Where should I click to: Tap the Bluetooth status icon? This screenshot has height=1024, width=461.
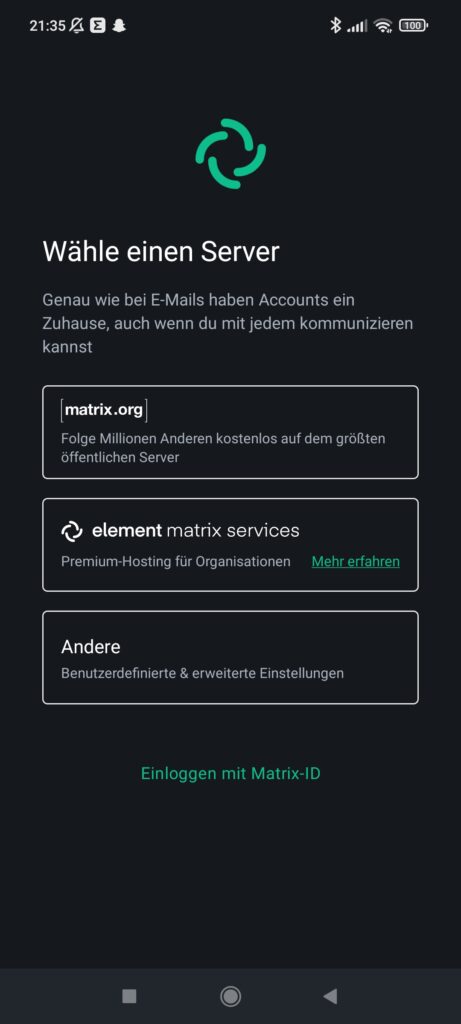pyautogui.click(x=336, y=25)
